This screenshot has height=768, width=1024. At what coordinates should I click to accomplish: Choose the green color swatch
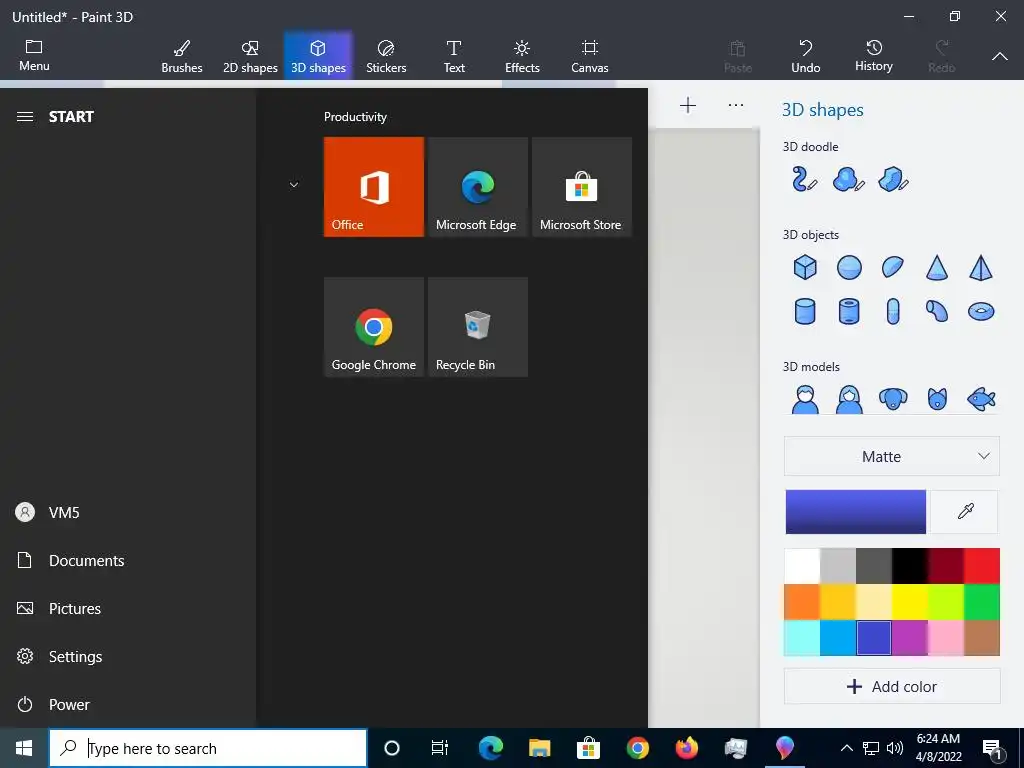pyautogui.click(x=982, y=601)
